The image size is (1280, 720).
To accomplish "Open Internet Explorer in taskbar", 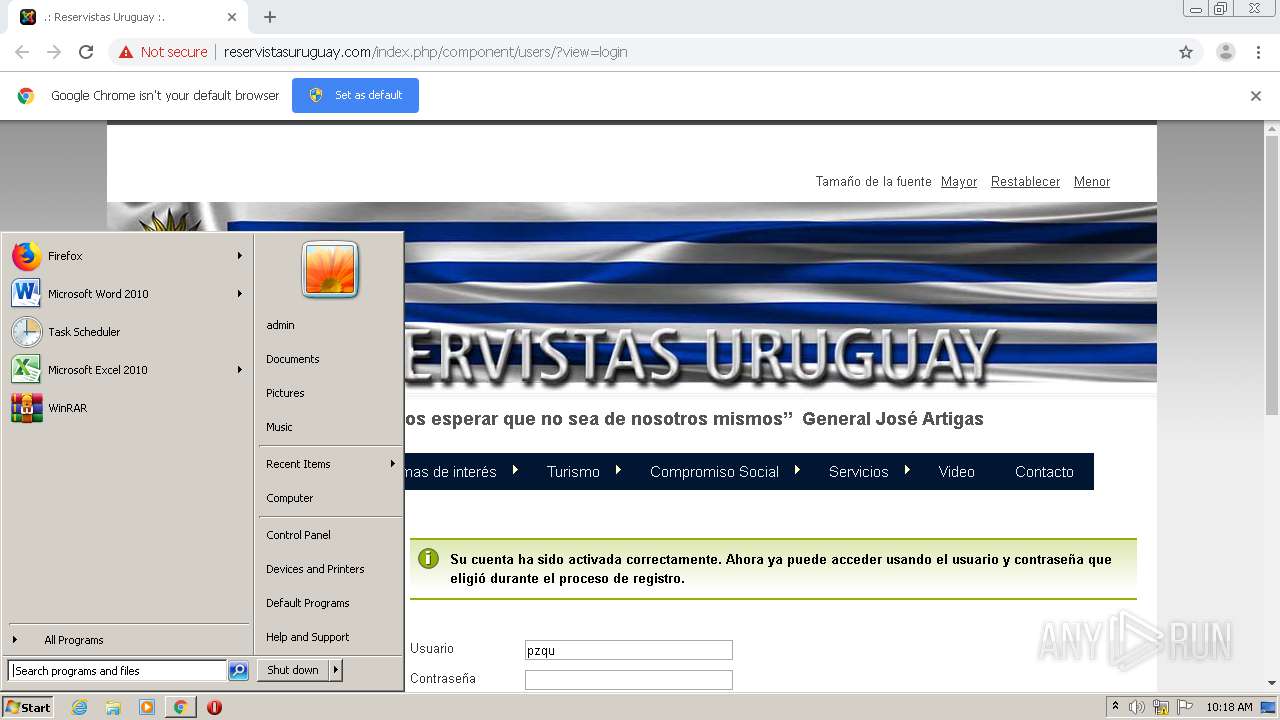I will 79,707.
